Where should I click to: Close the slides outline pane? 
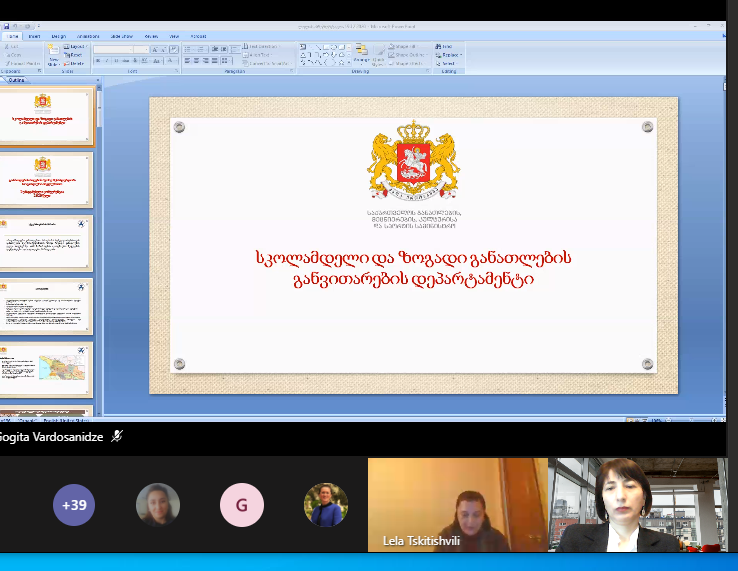[98, 80]
